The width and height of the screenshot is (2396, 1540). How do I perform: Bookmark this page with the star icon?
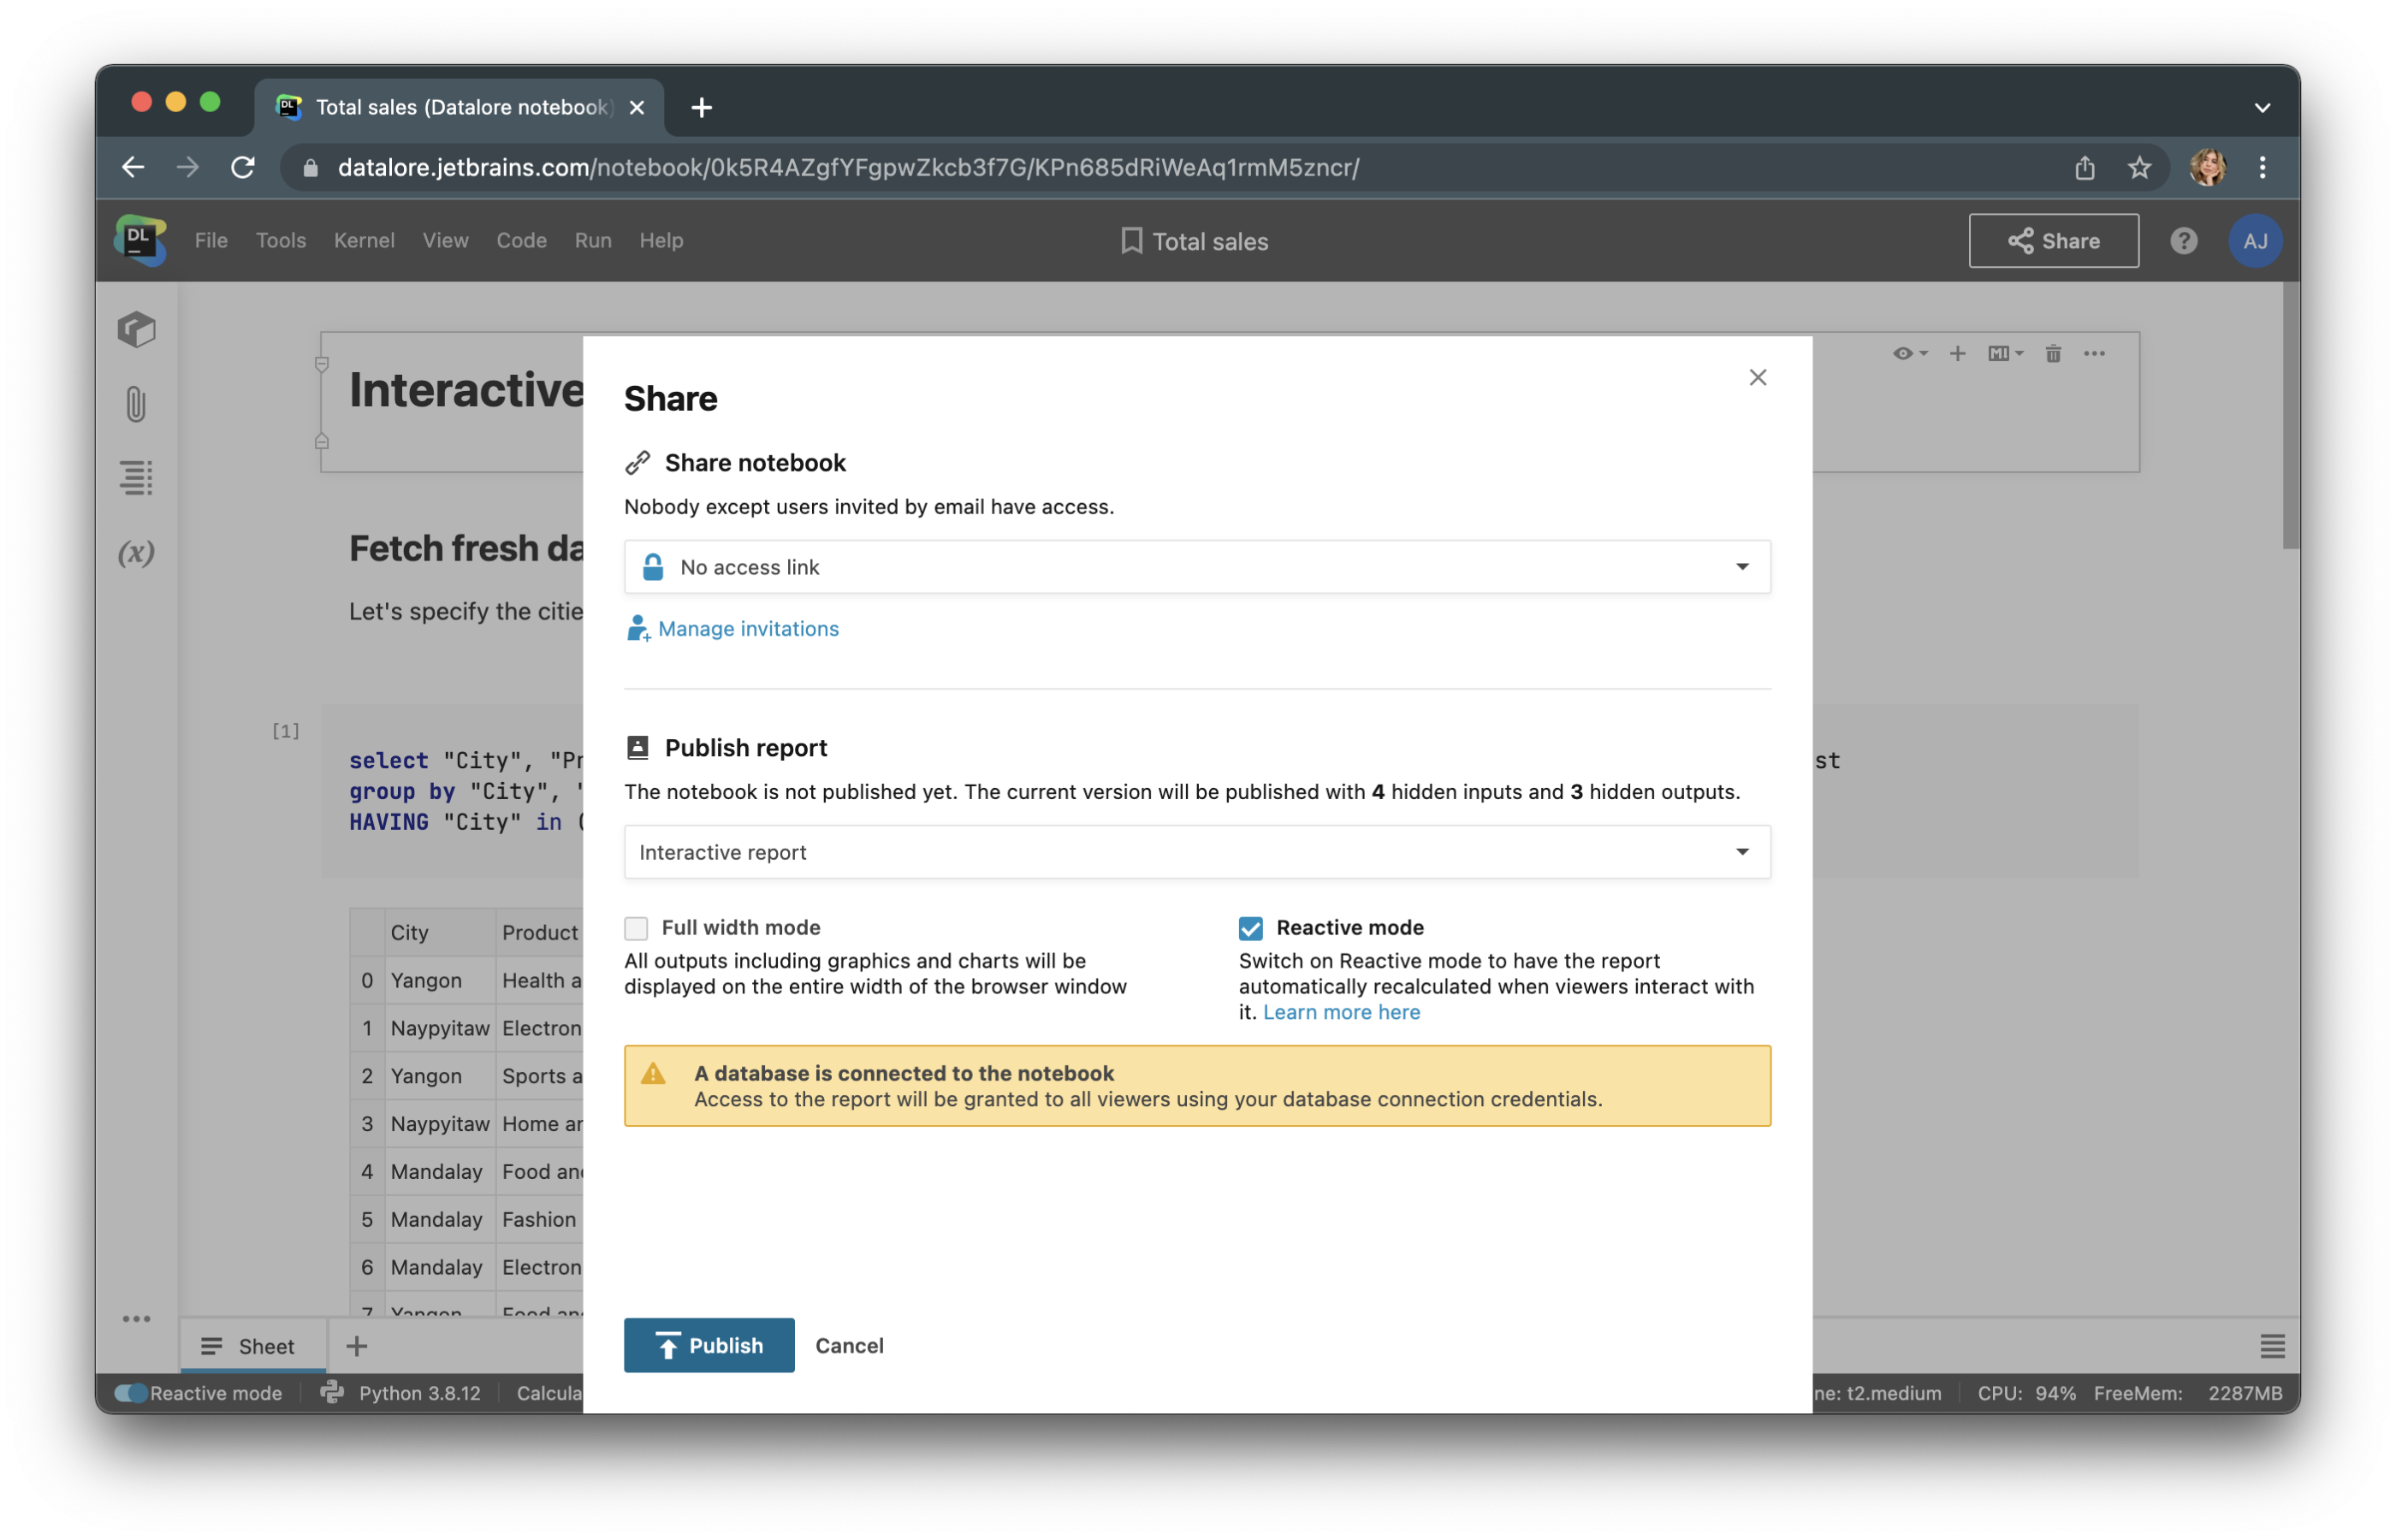click(2138, 167)
